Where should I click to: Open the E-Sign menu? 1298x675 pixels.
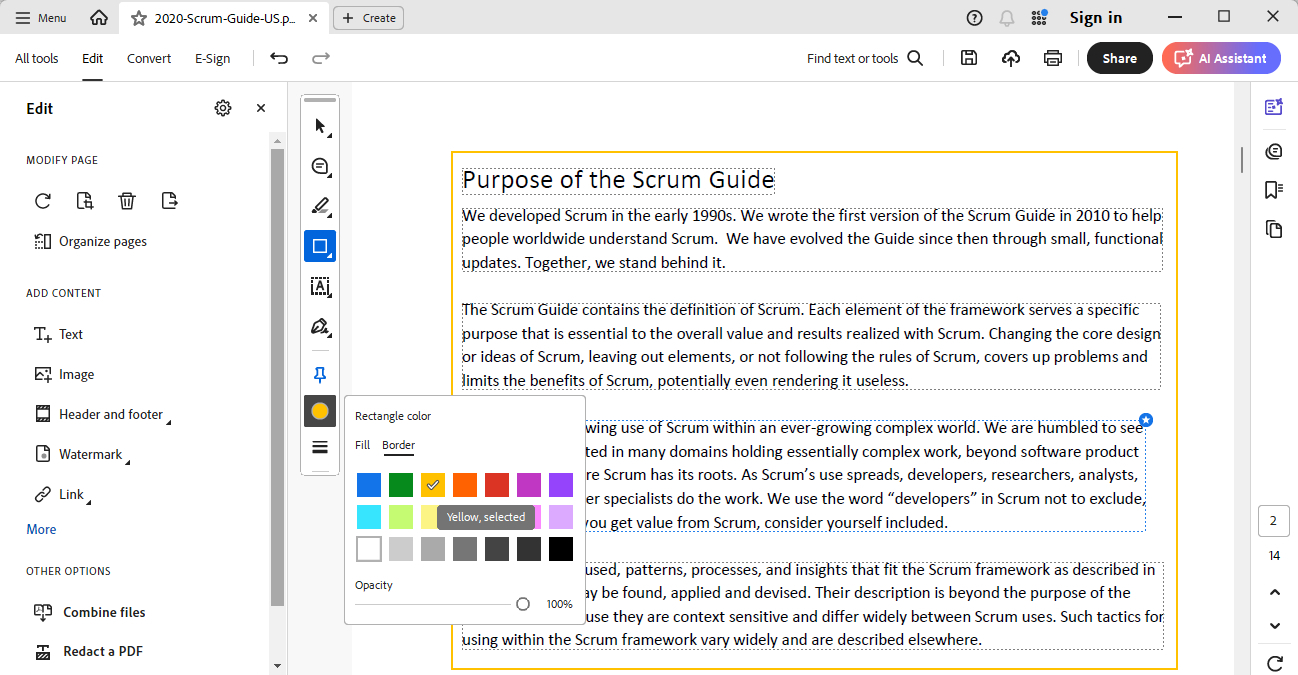212,58
